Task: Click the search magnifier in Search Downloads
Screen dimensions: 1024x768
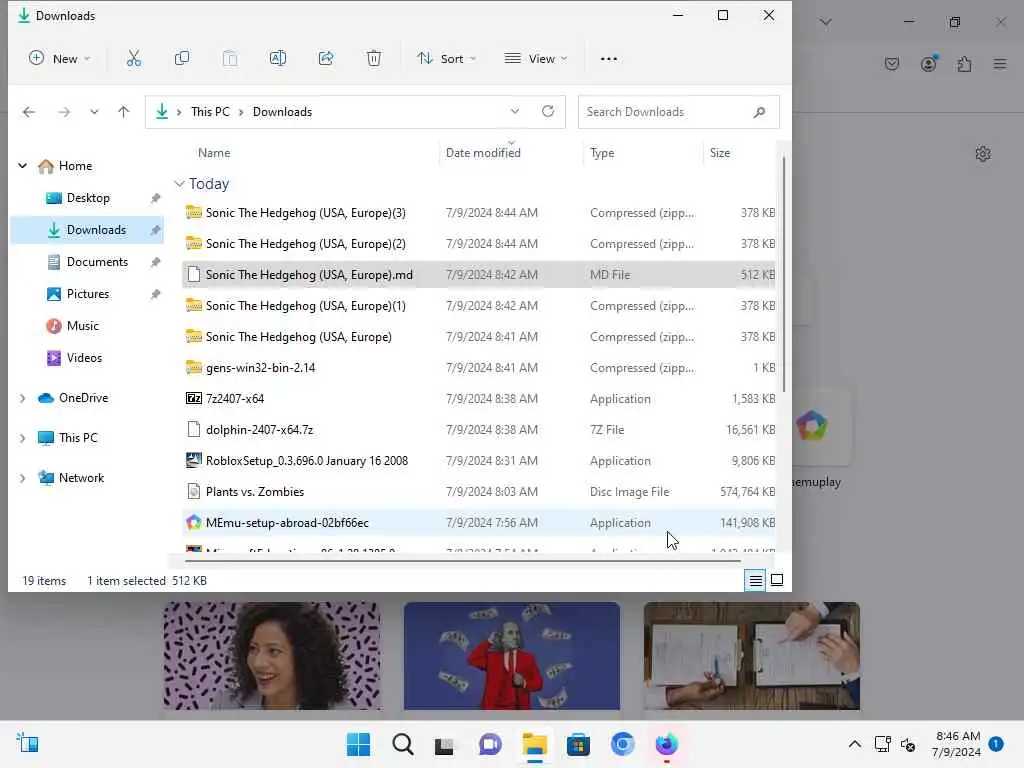Action: (759, 112)
